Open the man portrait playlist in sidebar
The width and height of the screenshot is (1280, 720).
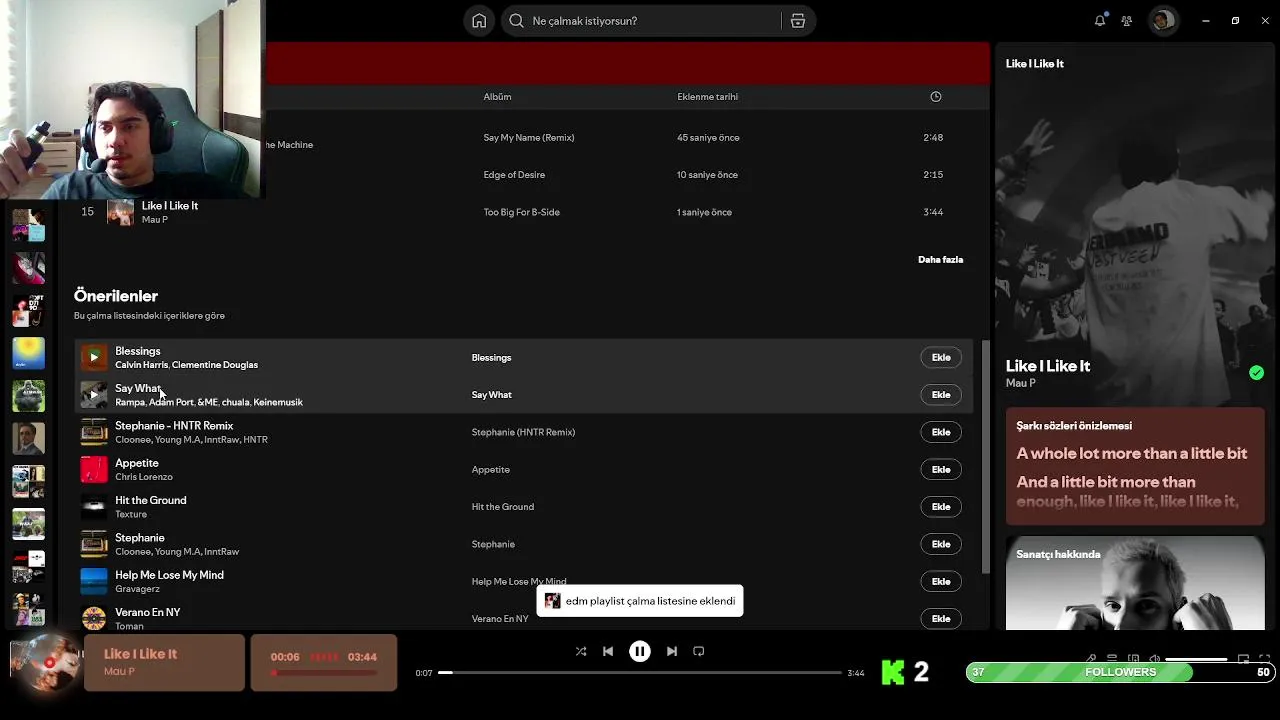tap(28, 439)
